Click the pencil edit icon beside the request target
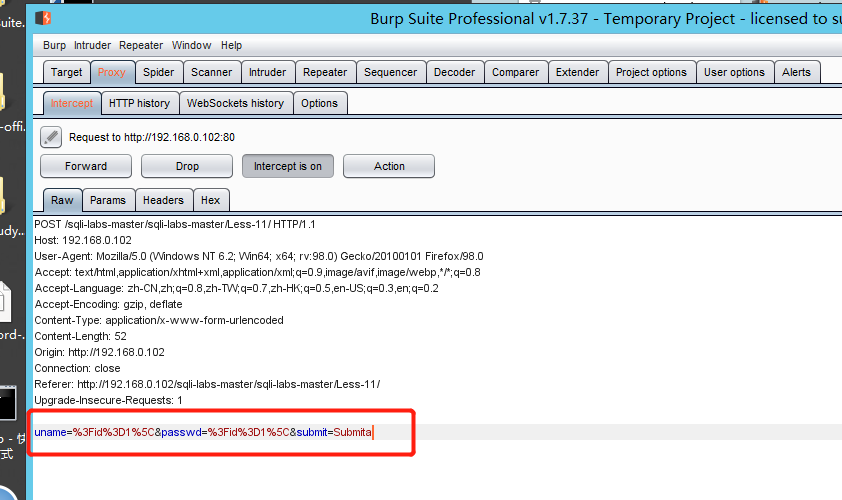 51,137
